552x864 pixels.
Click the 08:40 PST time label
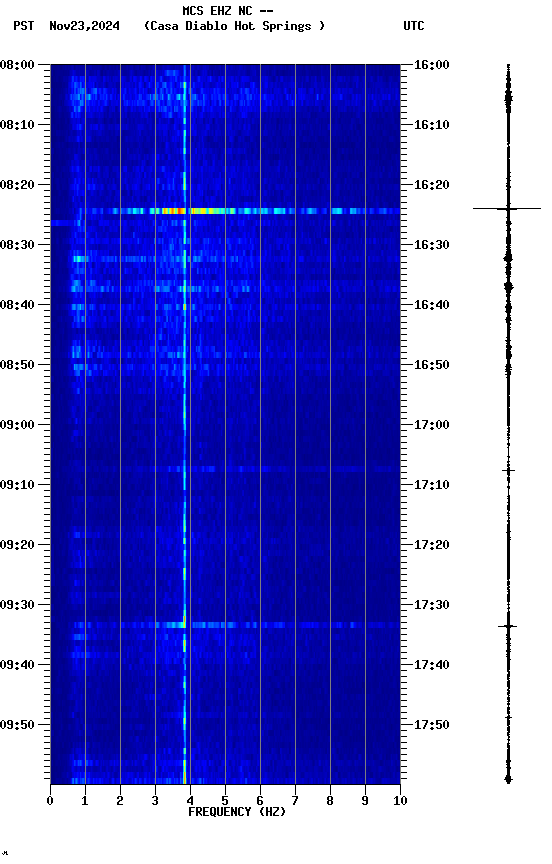point(17,305)
